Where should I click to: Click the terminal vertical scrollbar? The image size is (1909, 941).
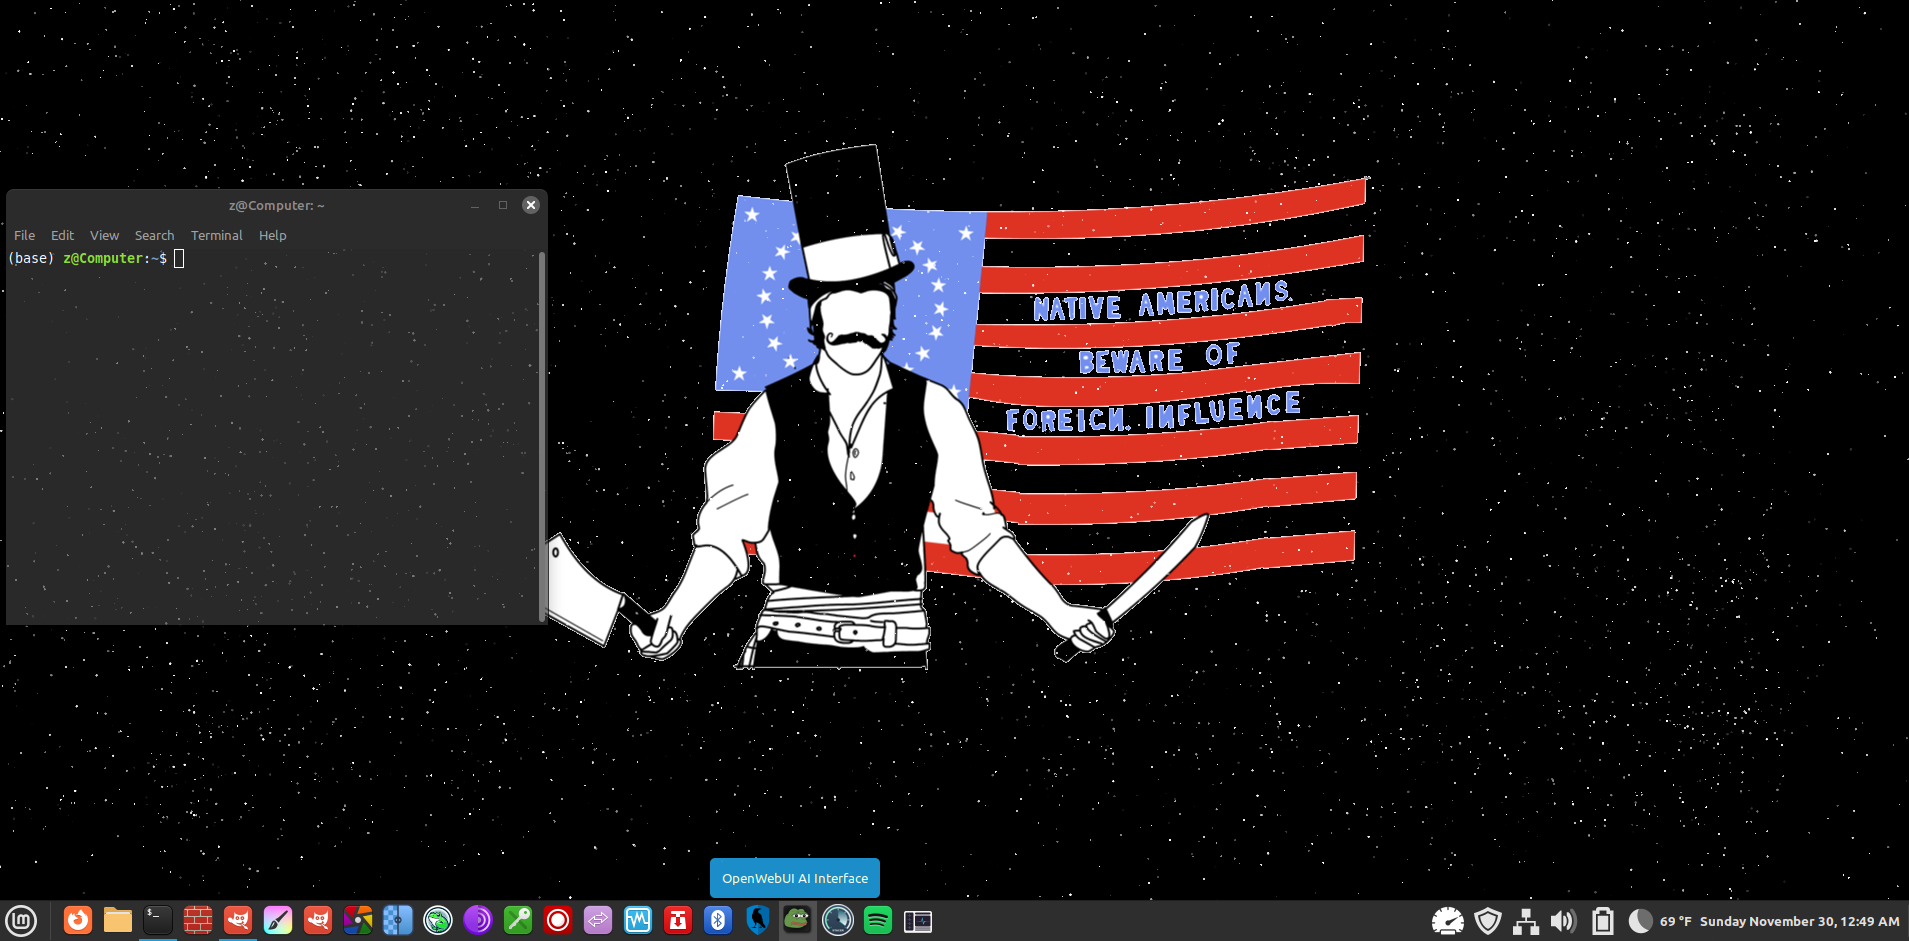point(542,435)
